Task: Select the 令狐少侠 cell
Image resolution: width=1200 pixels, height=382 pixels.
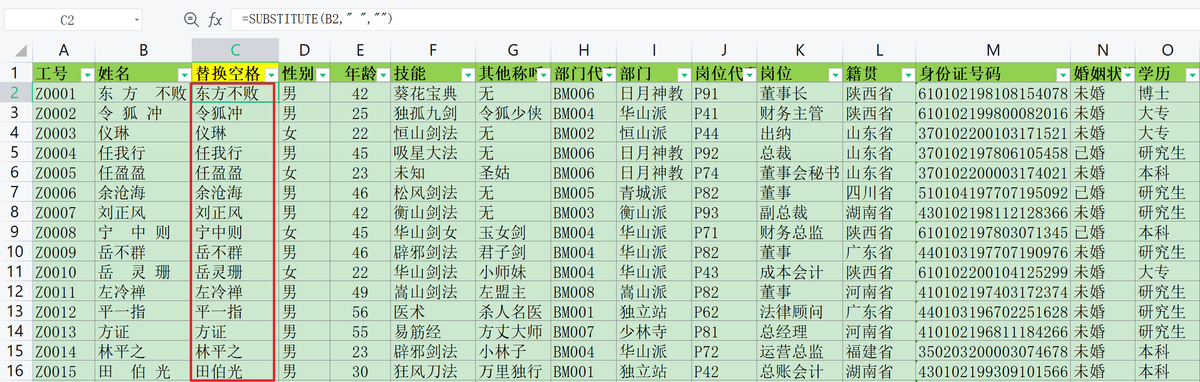Action: pos(514,114)
